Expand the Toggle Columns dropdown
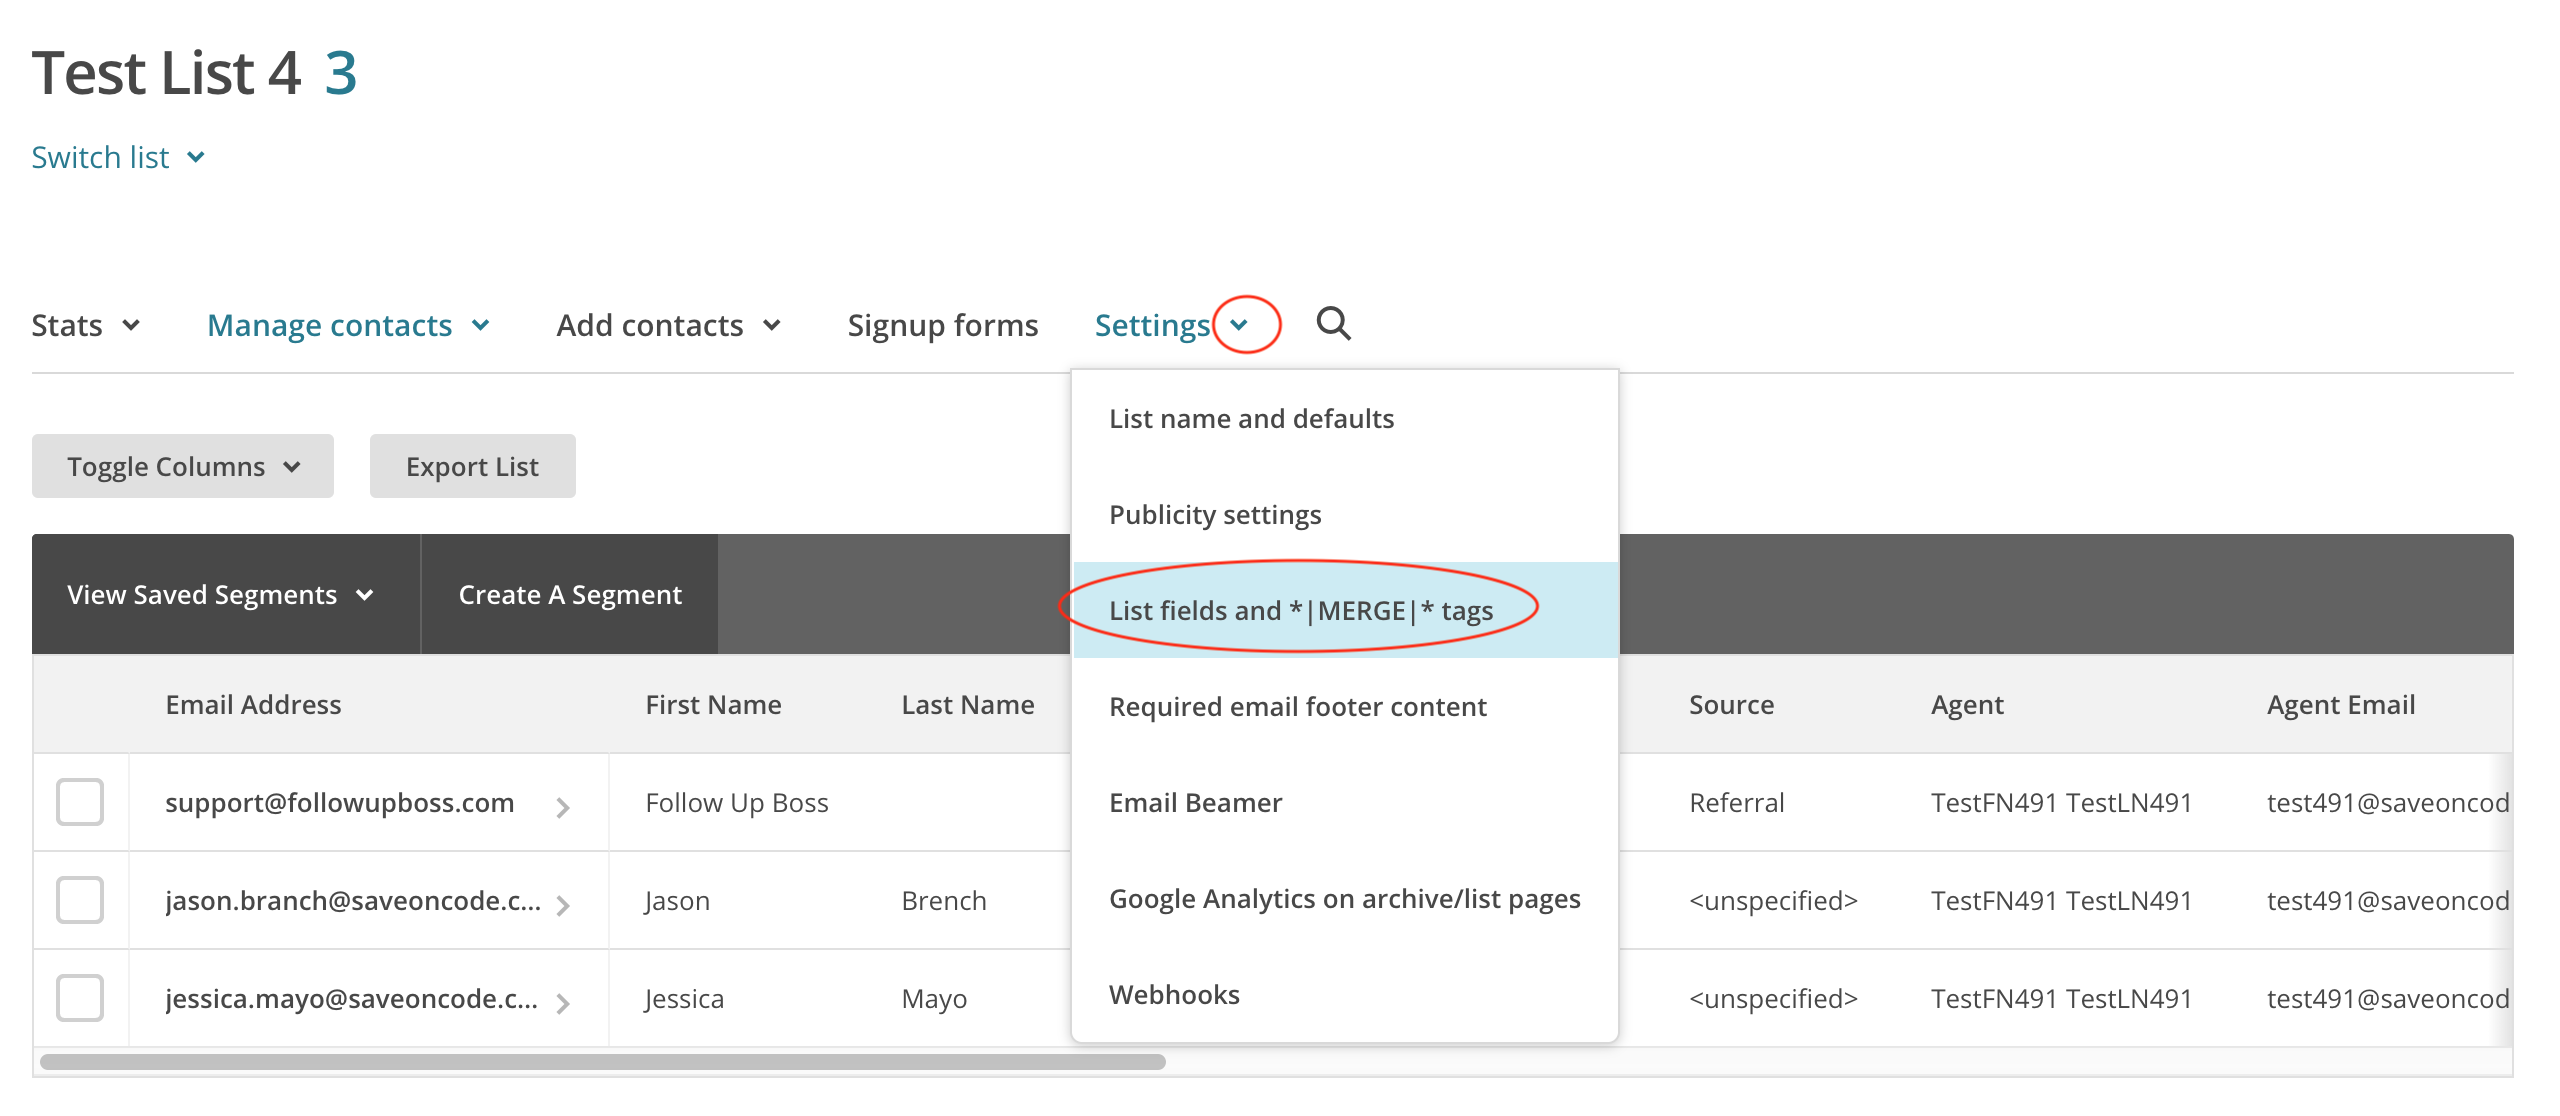 pyautogui.click(x=183, y=466)
